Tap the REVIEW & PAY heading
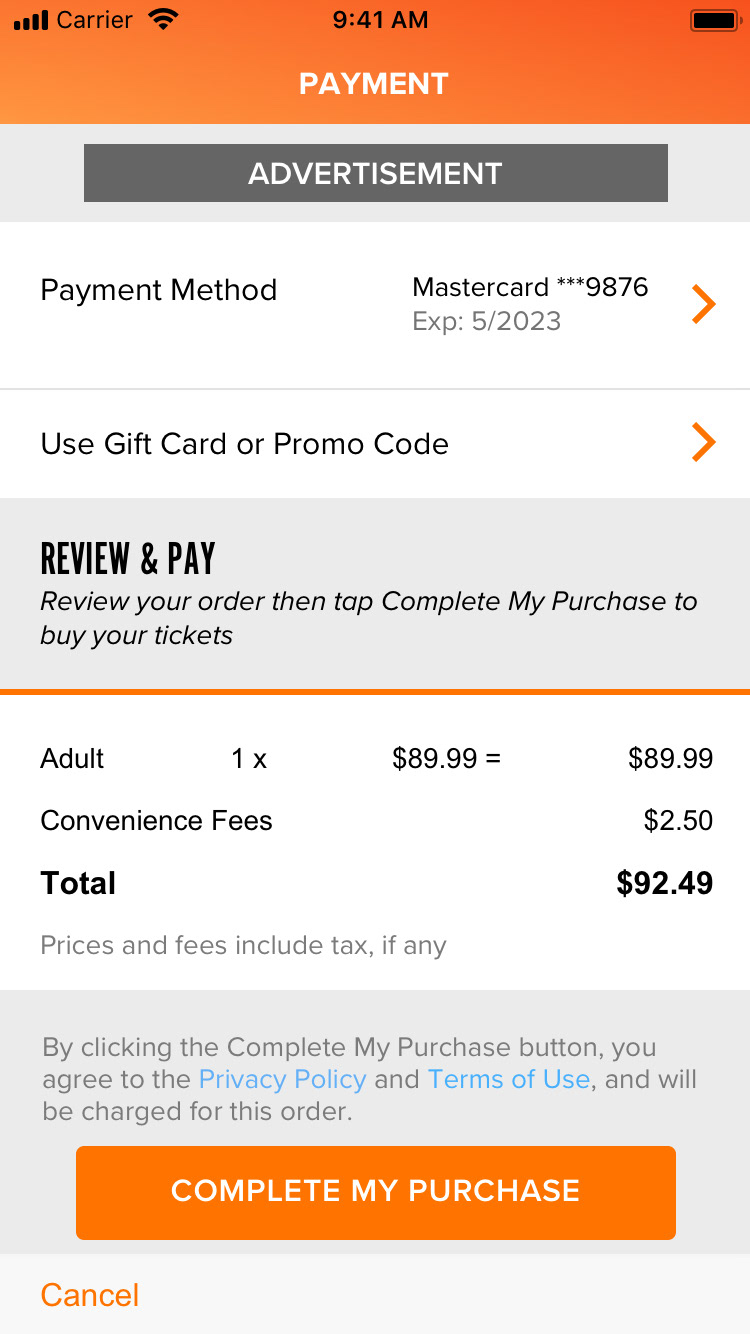 tap(127, 559)
